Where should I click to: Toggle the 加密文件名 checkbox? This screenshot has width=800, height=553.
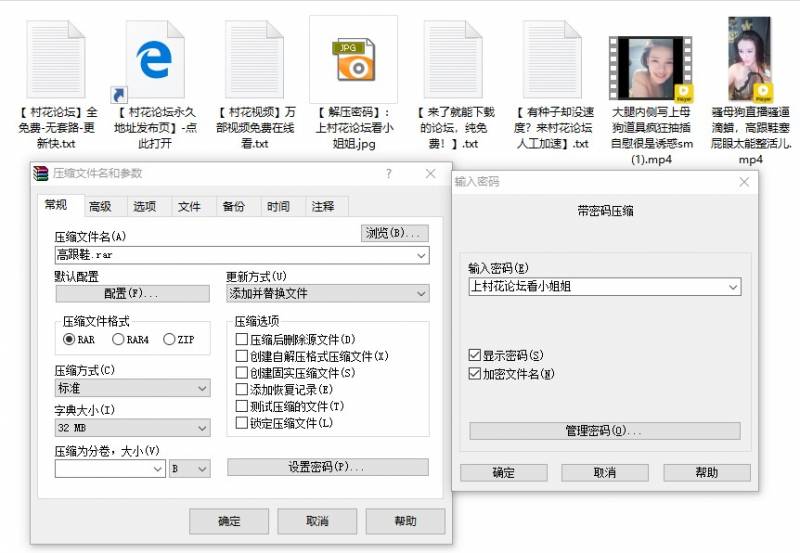[475, 374]
